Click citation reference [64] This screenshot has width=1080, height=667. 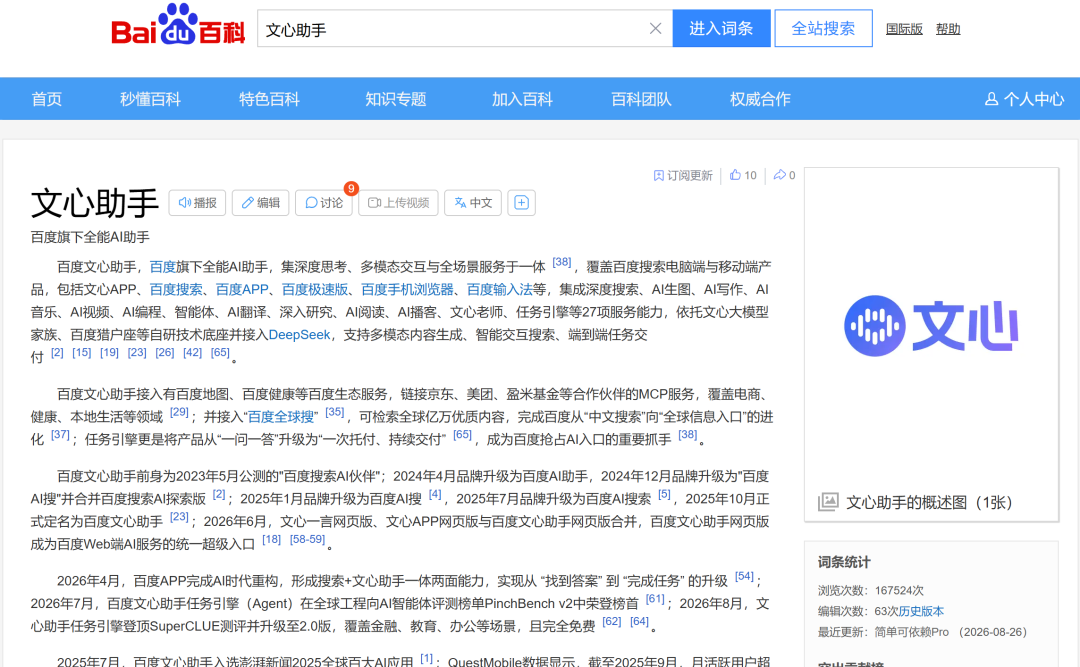point(639,622)
